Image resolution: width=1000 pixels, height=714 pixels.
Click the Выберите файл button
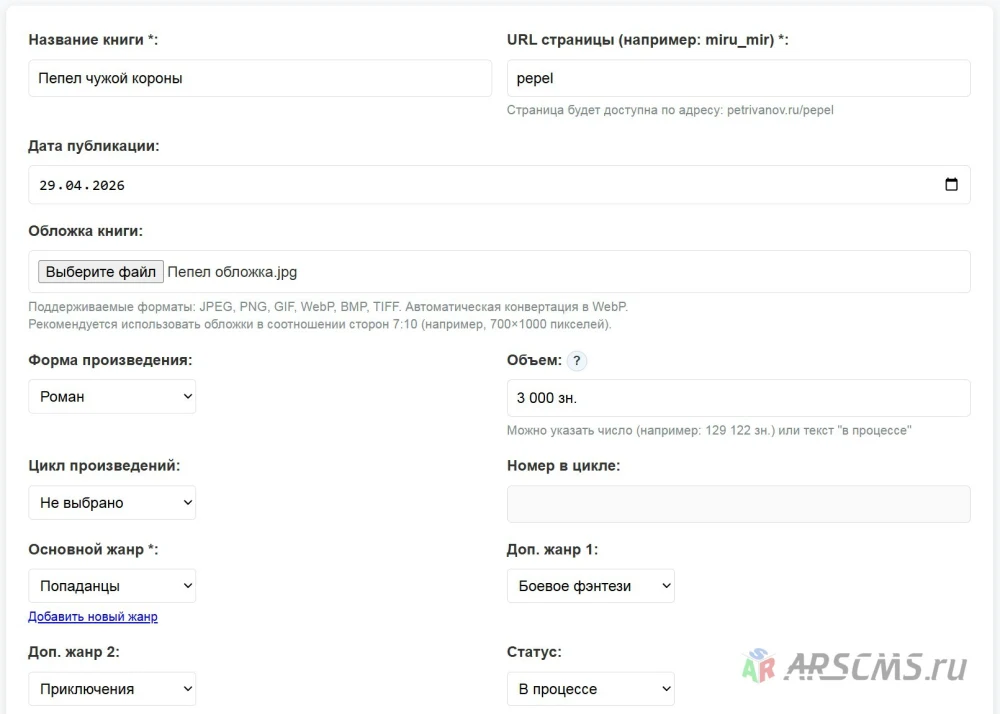click(101, 272)
